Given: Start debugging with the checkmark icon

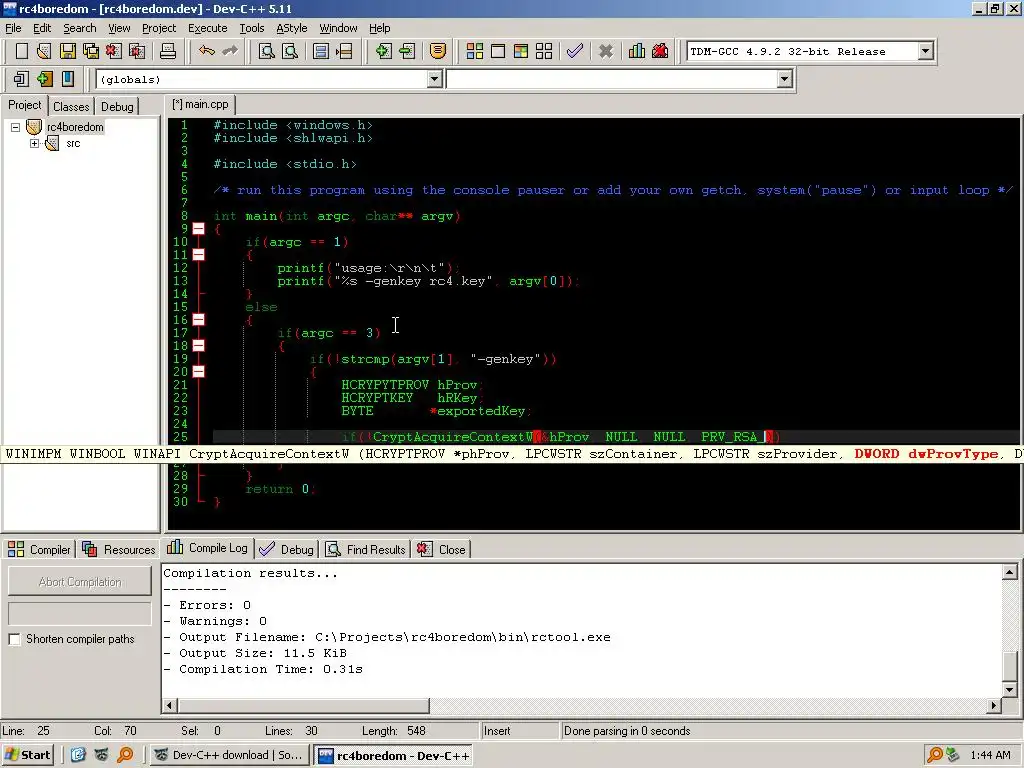Looking at the screenshot, I should tap(575, 51).
